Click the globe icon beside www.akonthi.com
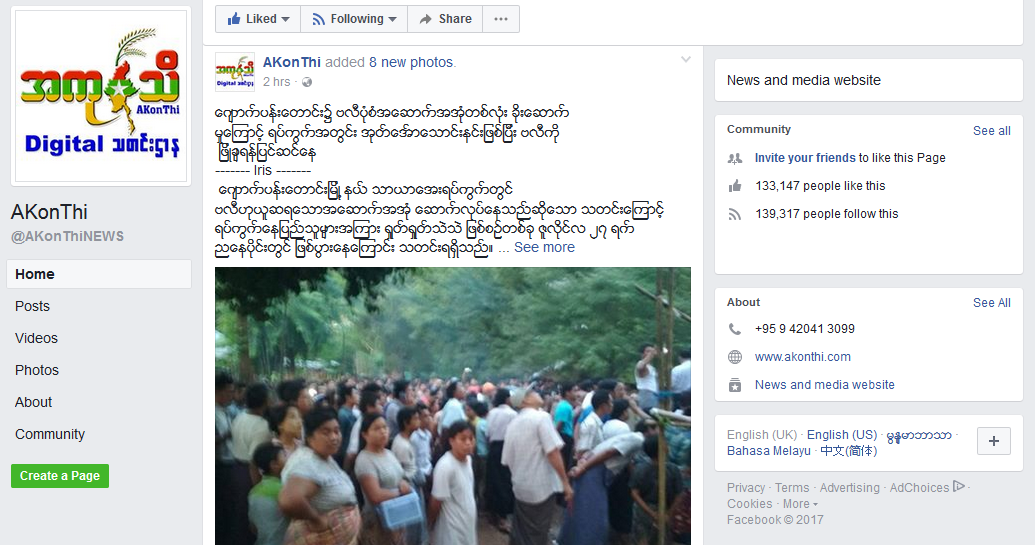This screenshot has height=545, width=1035. tap(735, 357)
